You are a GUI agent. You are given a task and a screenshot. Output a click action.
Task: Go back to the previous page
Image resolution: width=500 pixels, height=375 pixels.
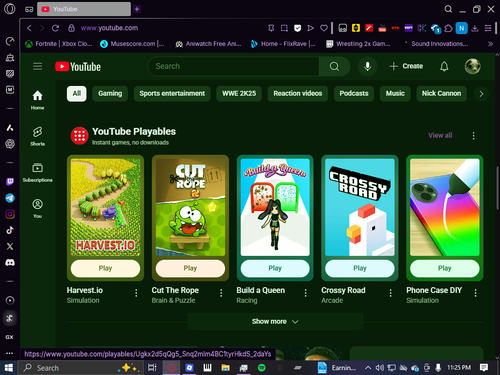coord(29,28)
